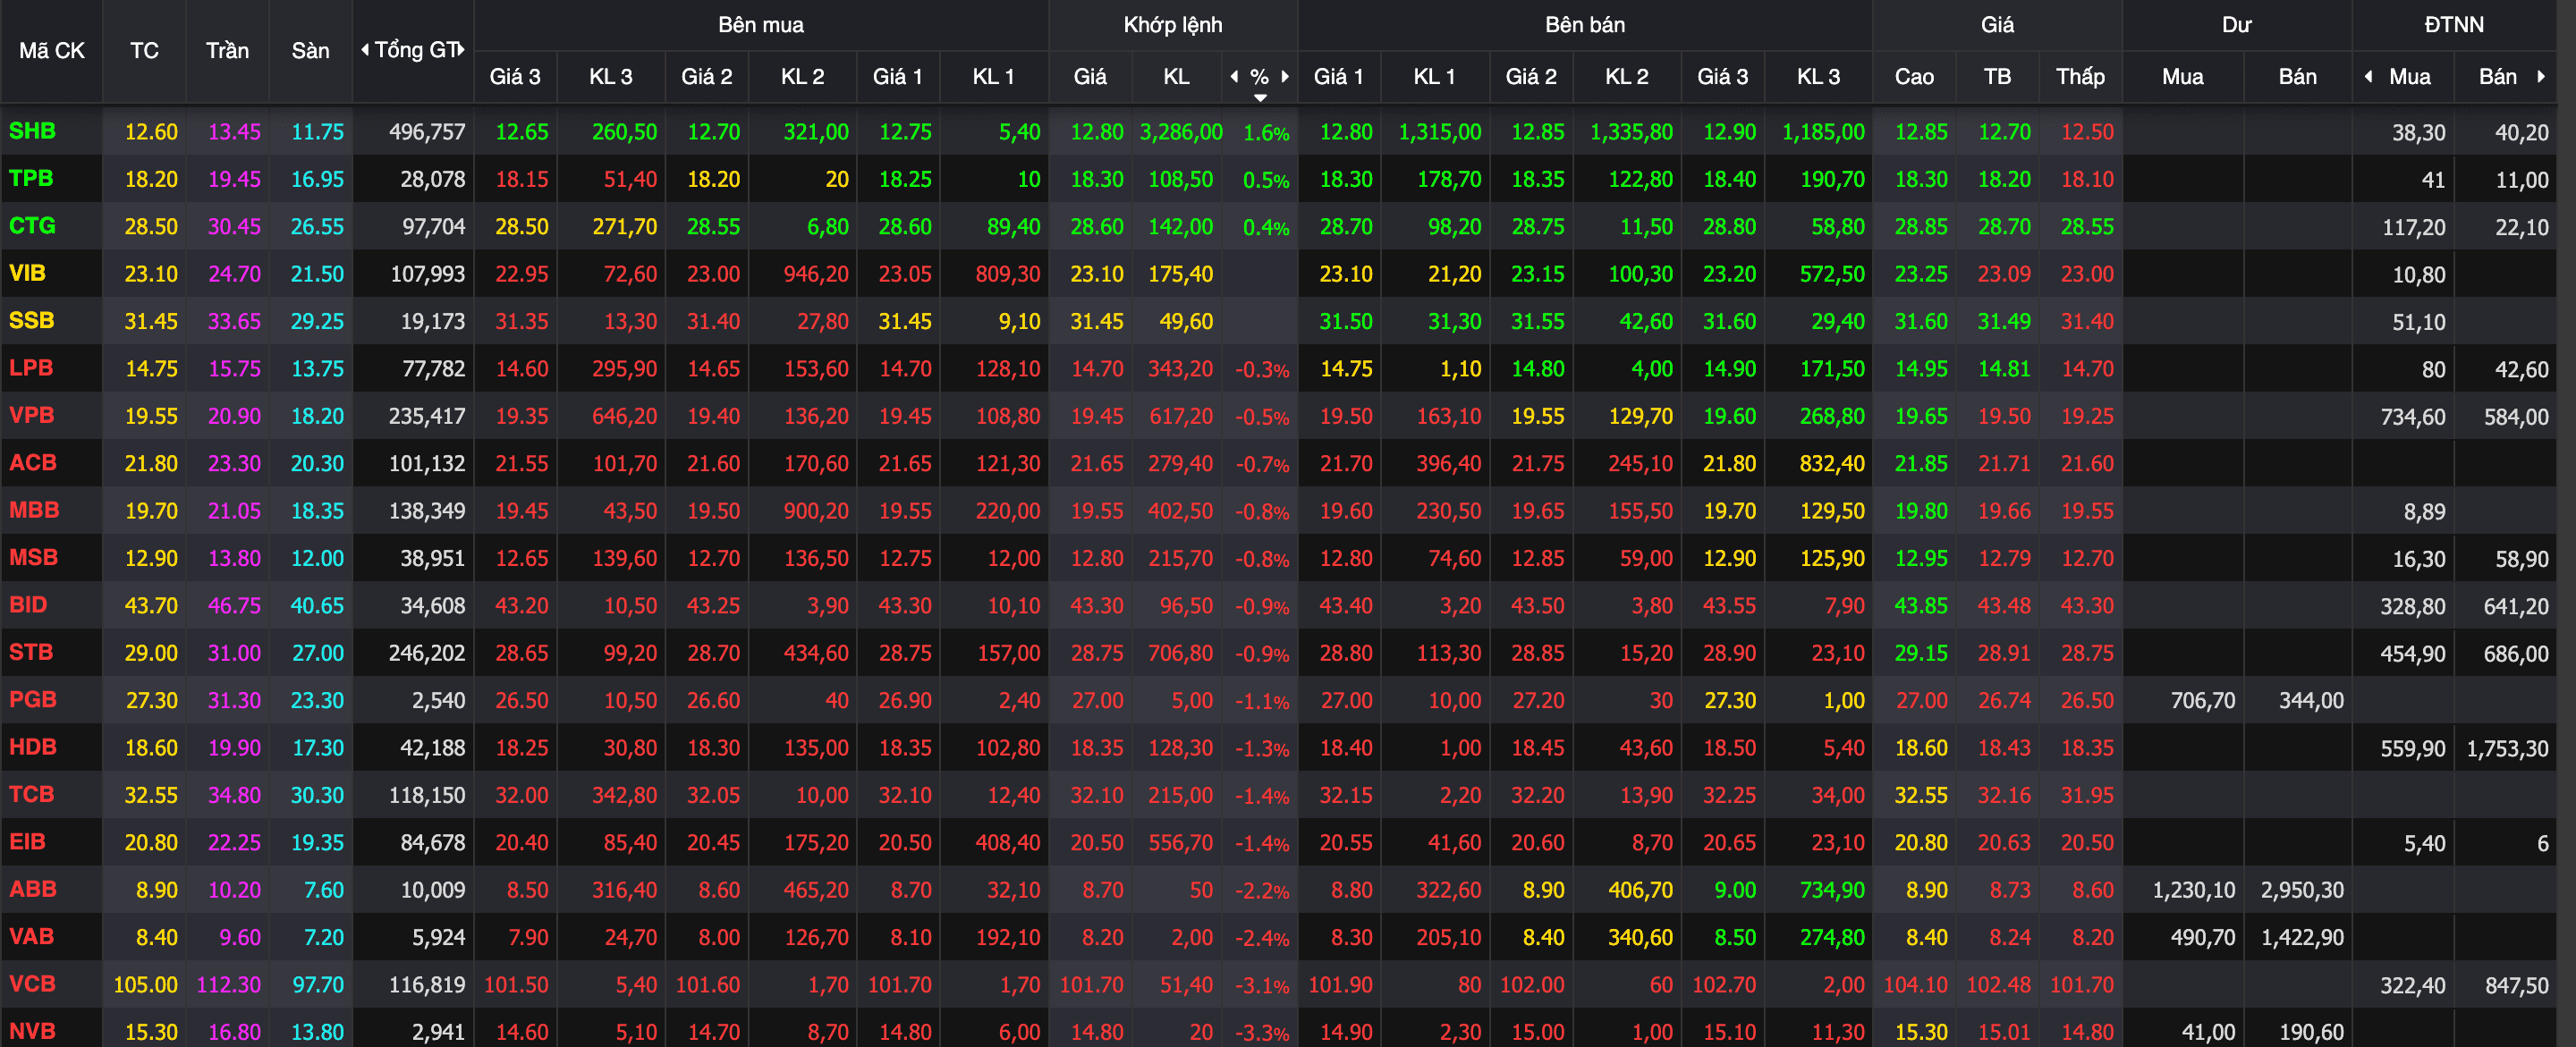Open the TPB ticker symbol
Screen dimensions: 2576x1047
click(x=31, y=178)
